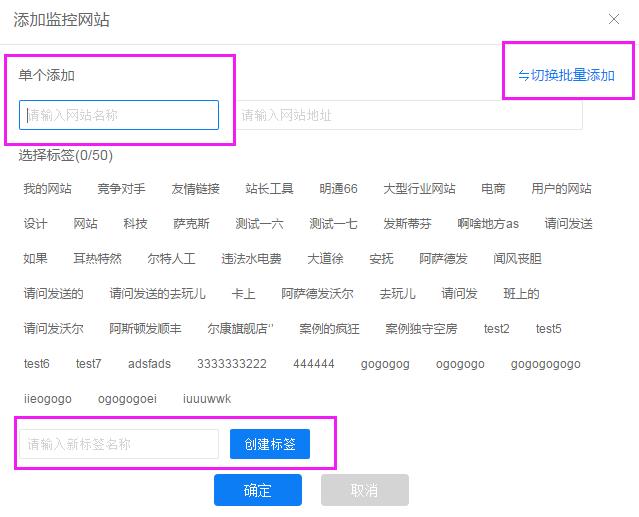
Task: Choose the 友情链接 tag
Action: click(195, 189)
